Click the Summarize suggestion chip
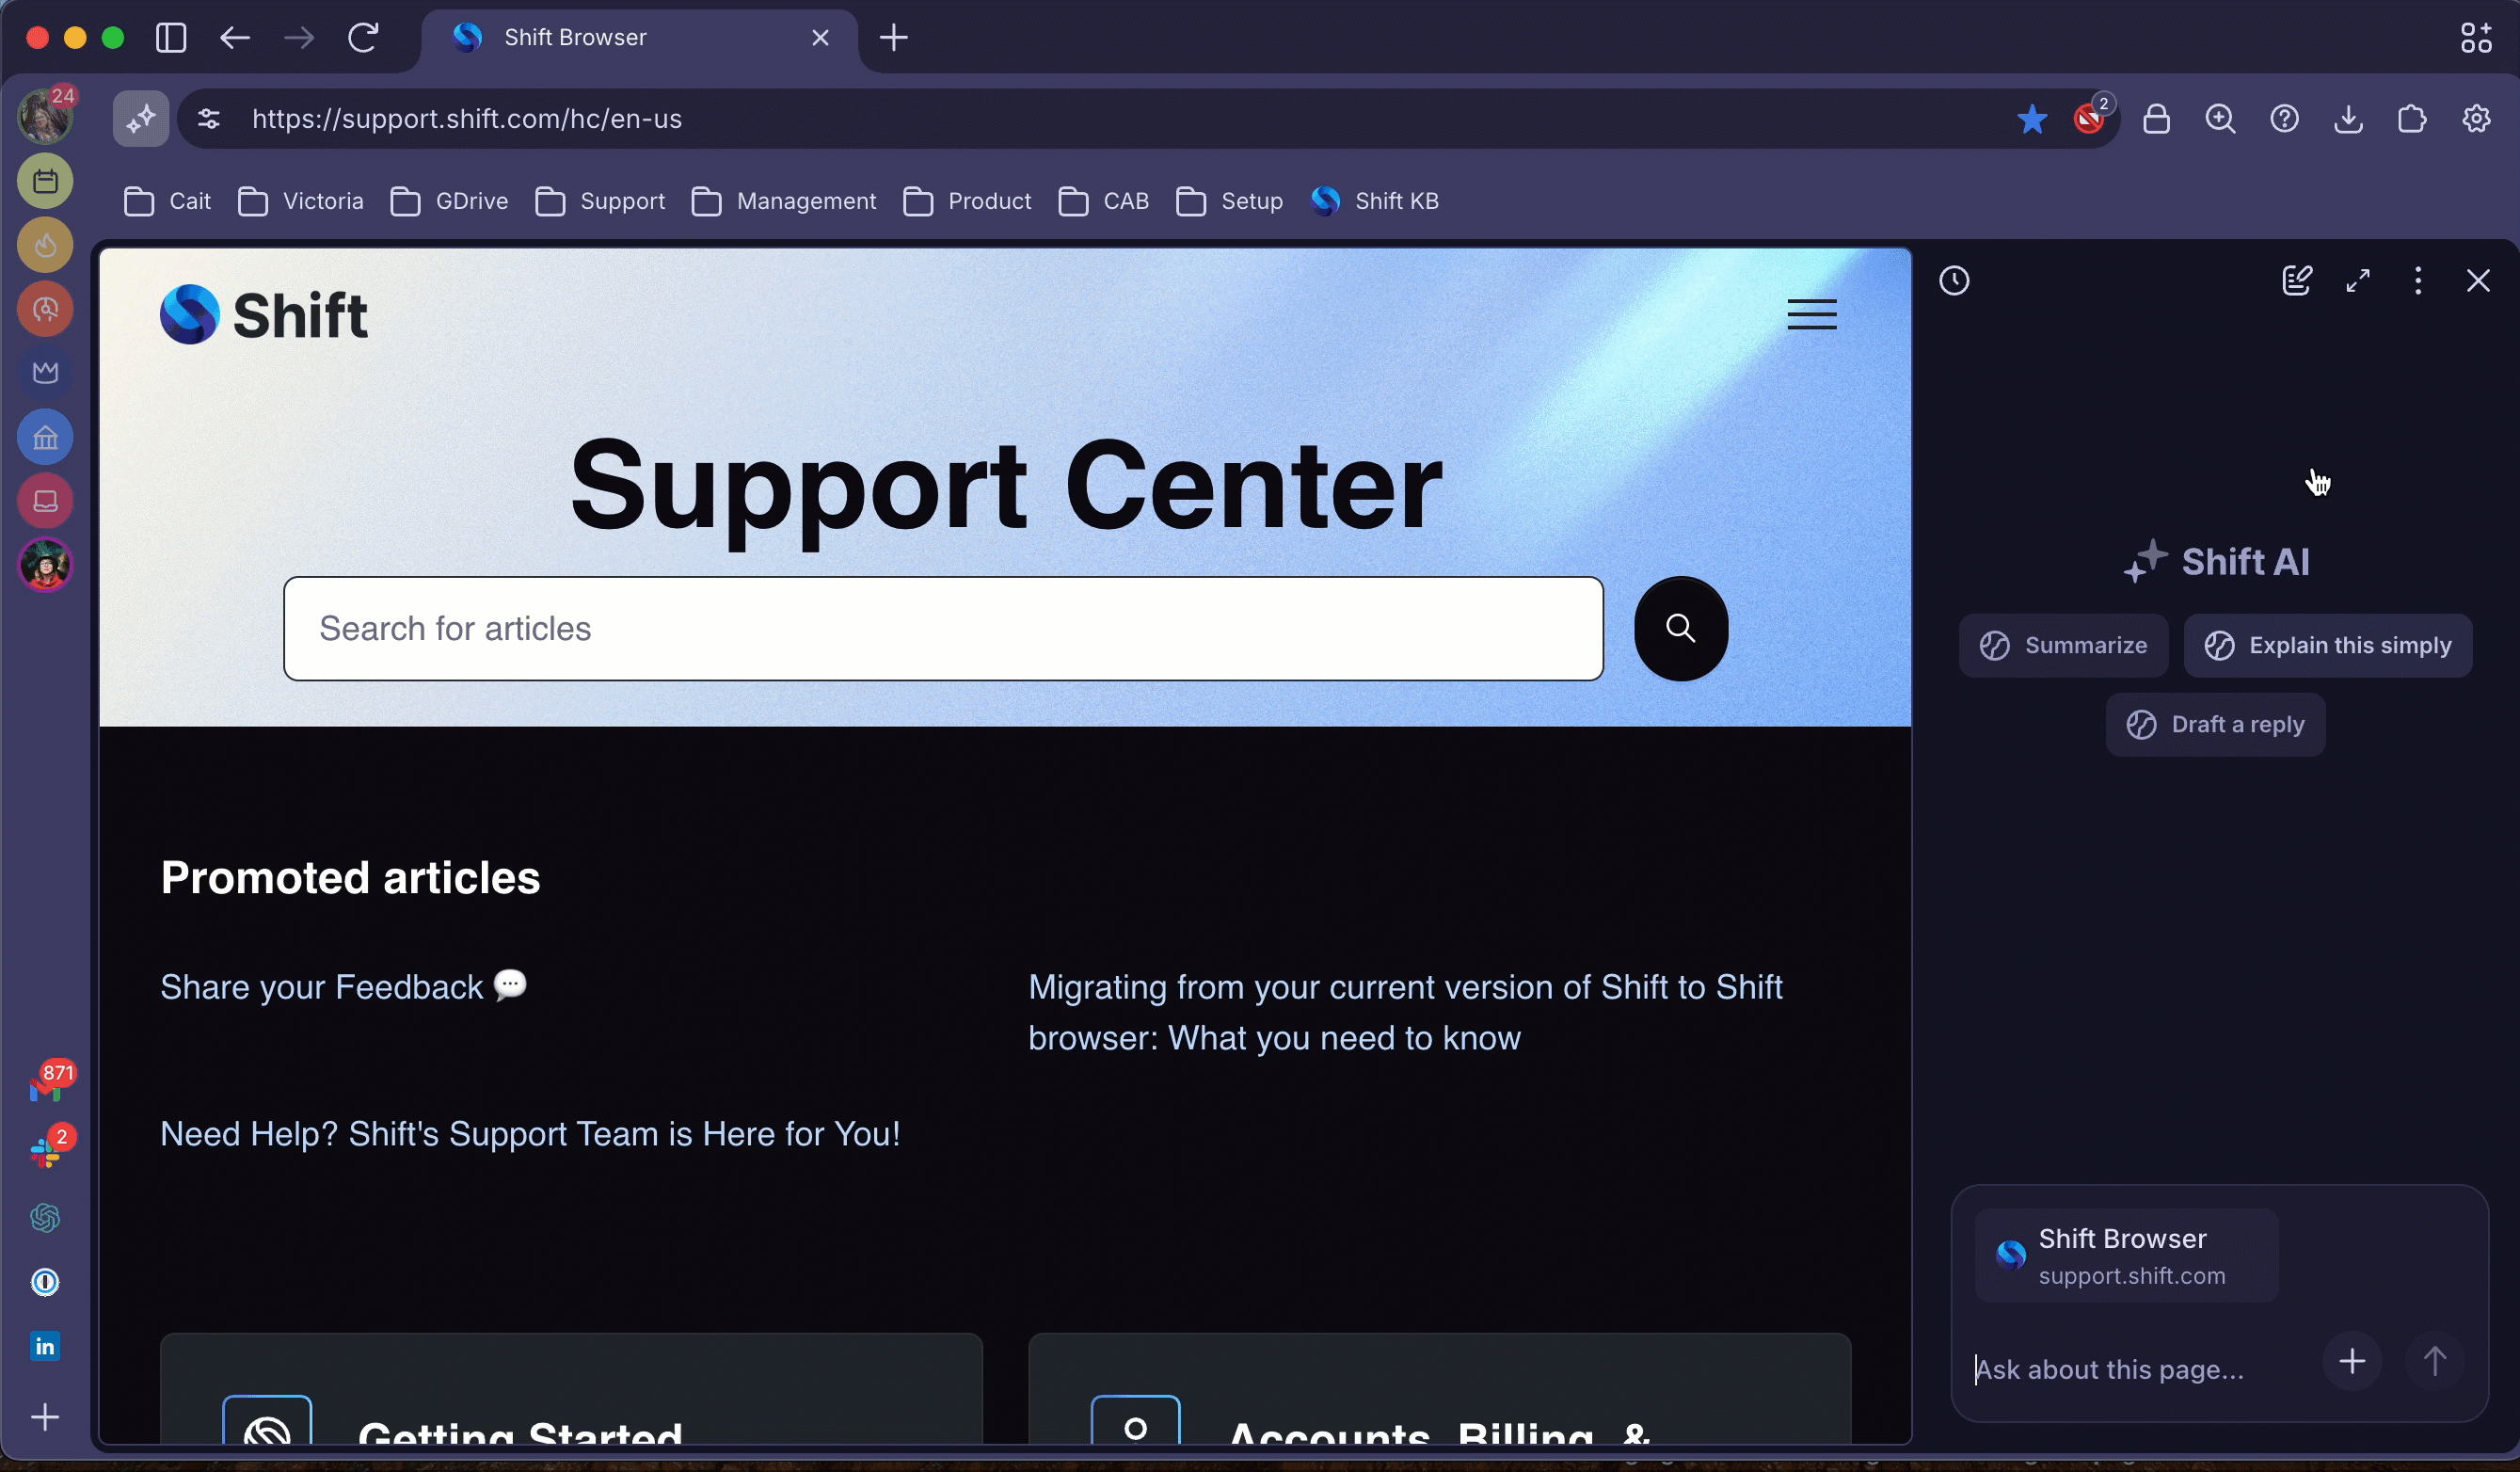The width and height of the screenshot is (2520, 1472). (2063, 645)
